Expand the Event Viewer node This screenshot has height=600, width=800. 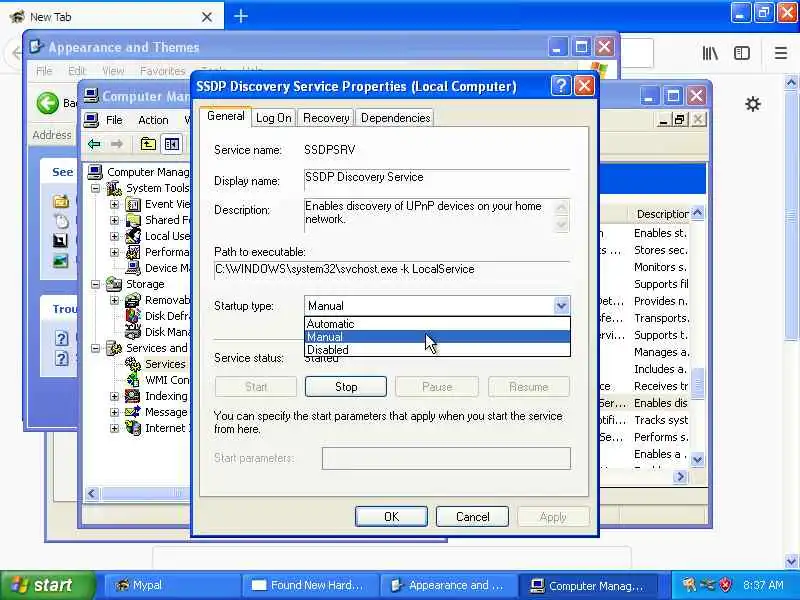(114, 205)
